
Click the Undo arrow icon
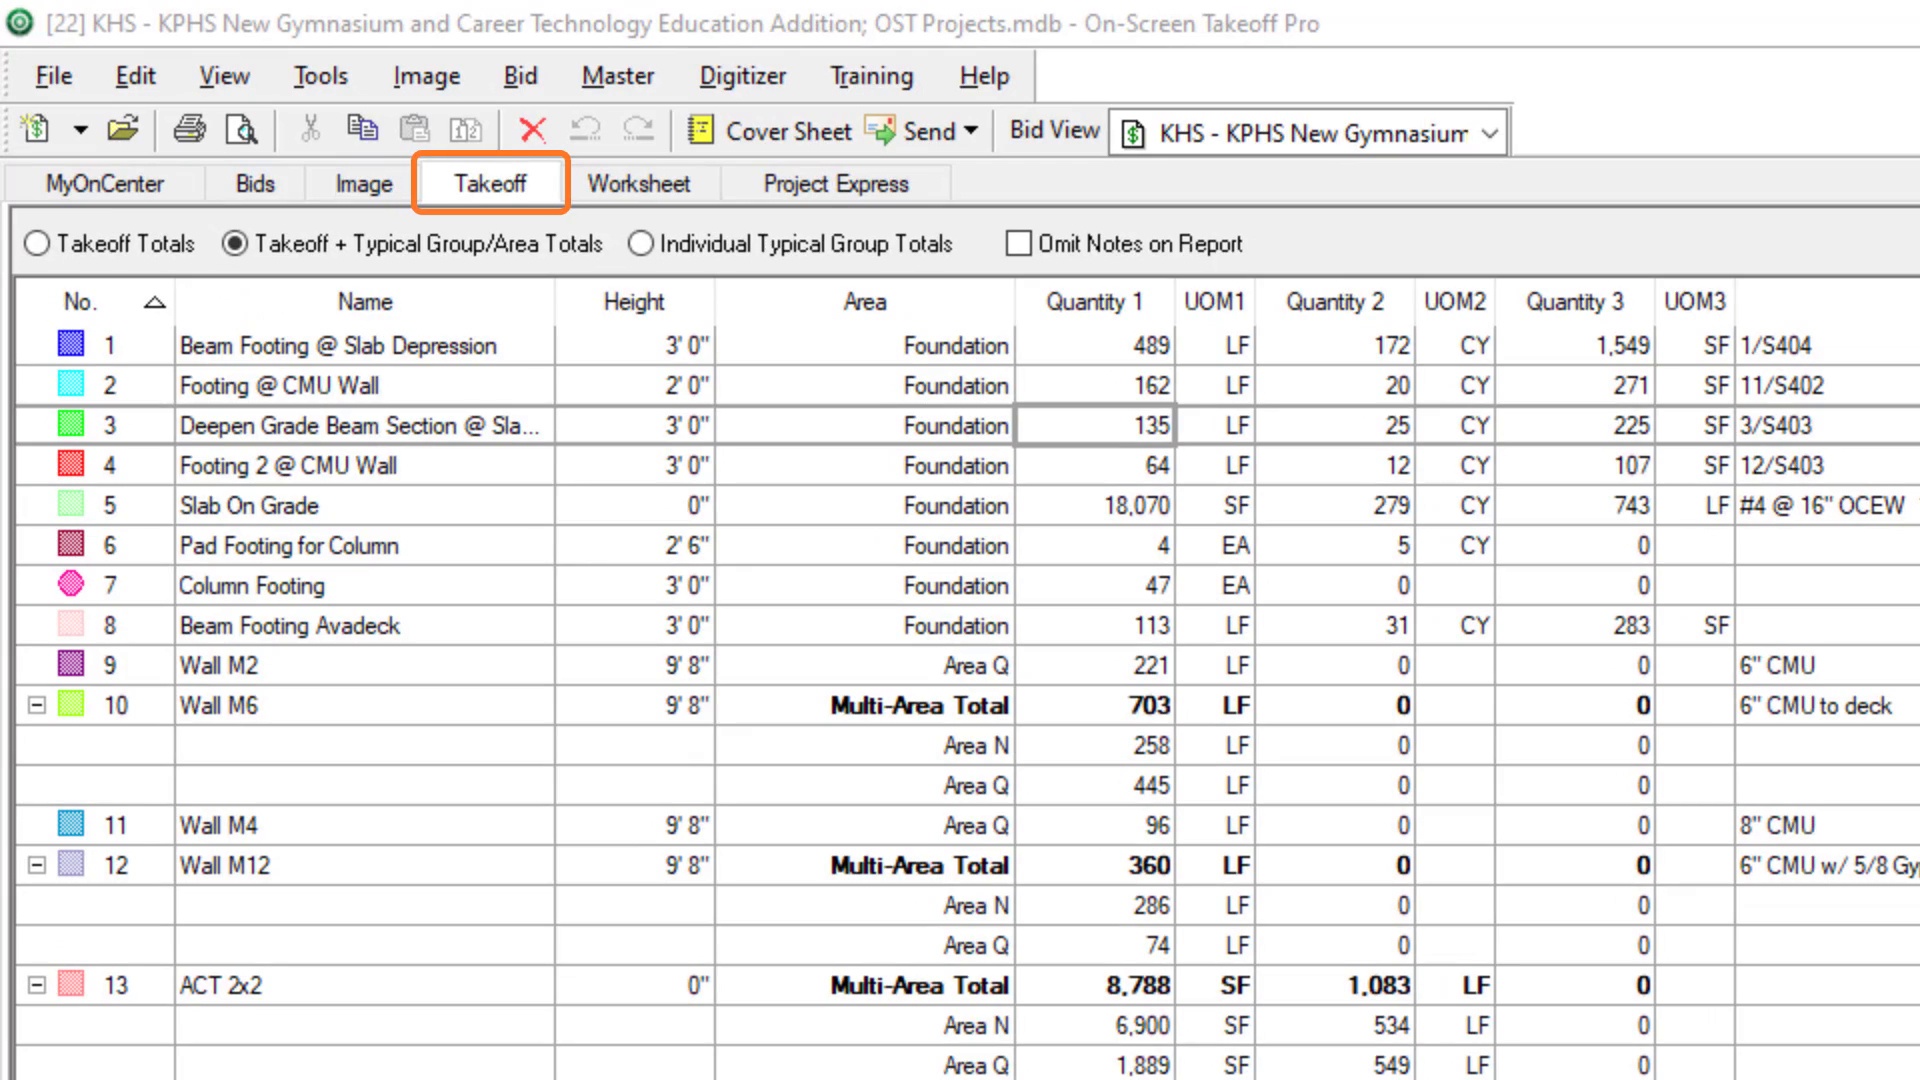[x=585, y=130]
